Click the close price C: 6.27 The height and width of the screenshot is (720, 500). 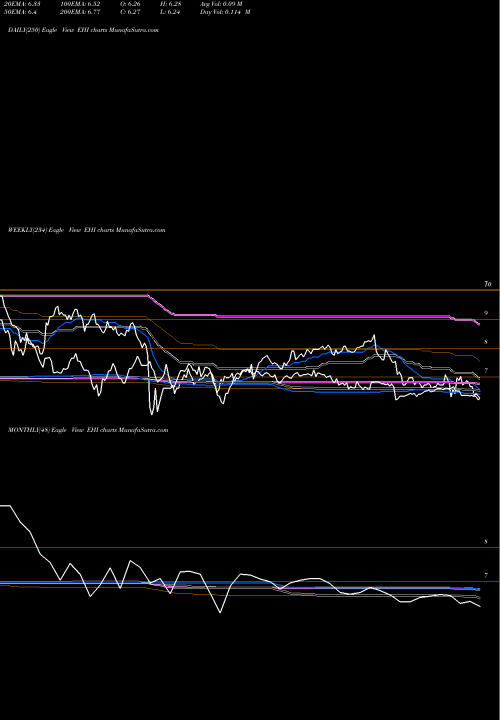coord(130,12)
